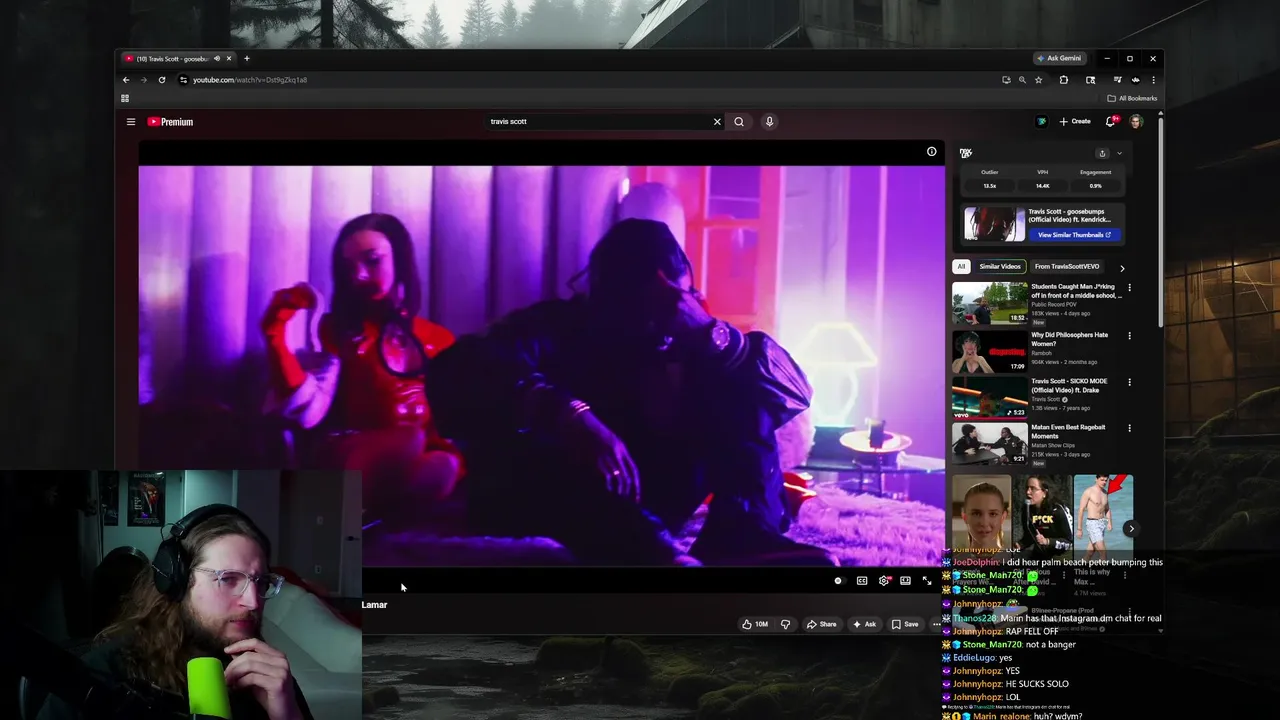Switch to theater mode
The width and height of the screenshot is (1280, 720).
(905, 581)
